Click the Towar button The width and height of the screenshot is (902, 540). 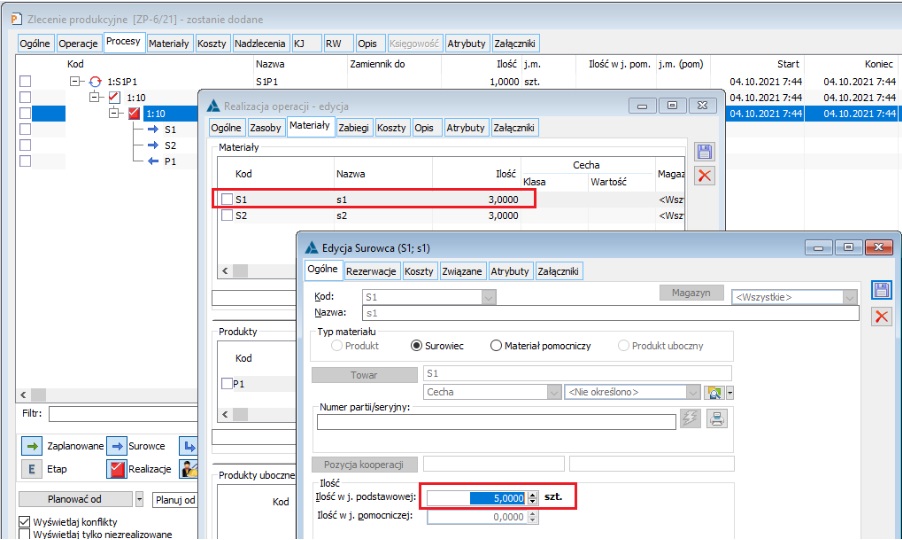click(x=364, y=374)
